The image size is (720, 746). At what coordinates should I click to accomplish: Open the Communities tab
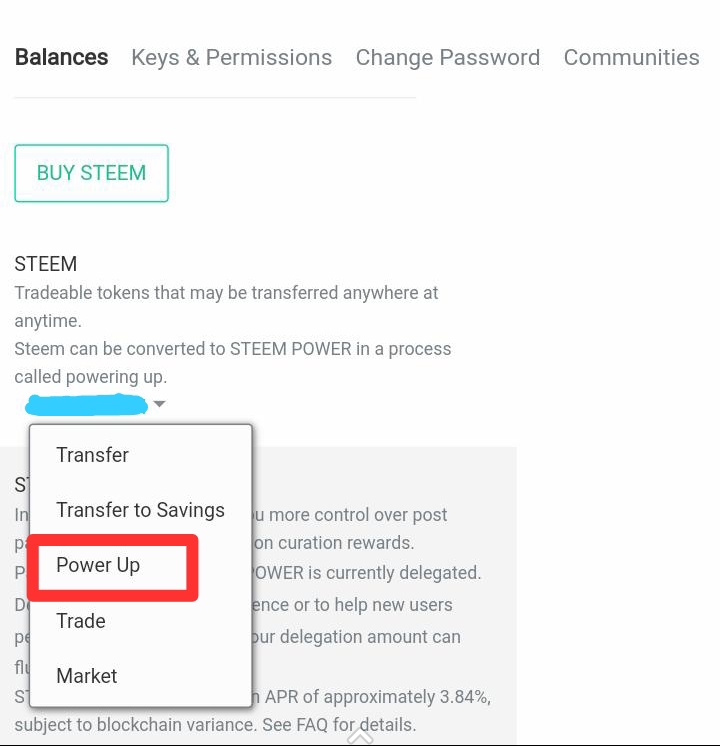[631, 58]
